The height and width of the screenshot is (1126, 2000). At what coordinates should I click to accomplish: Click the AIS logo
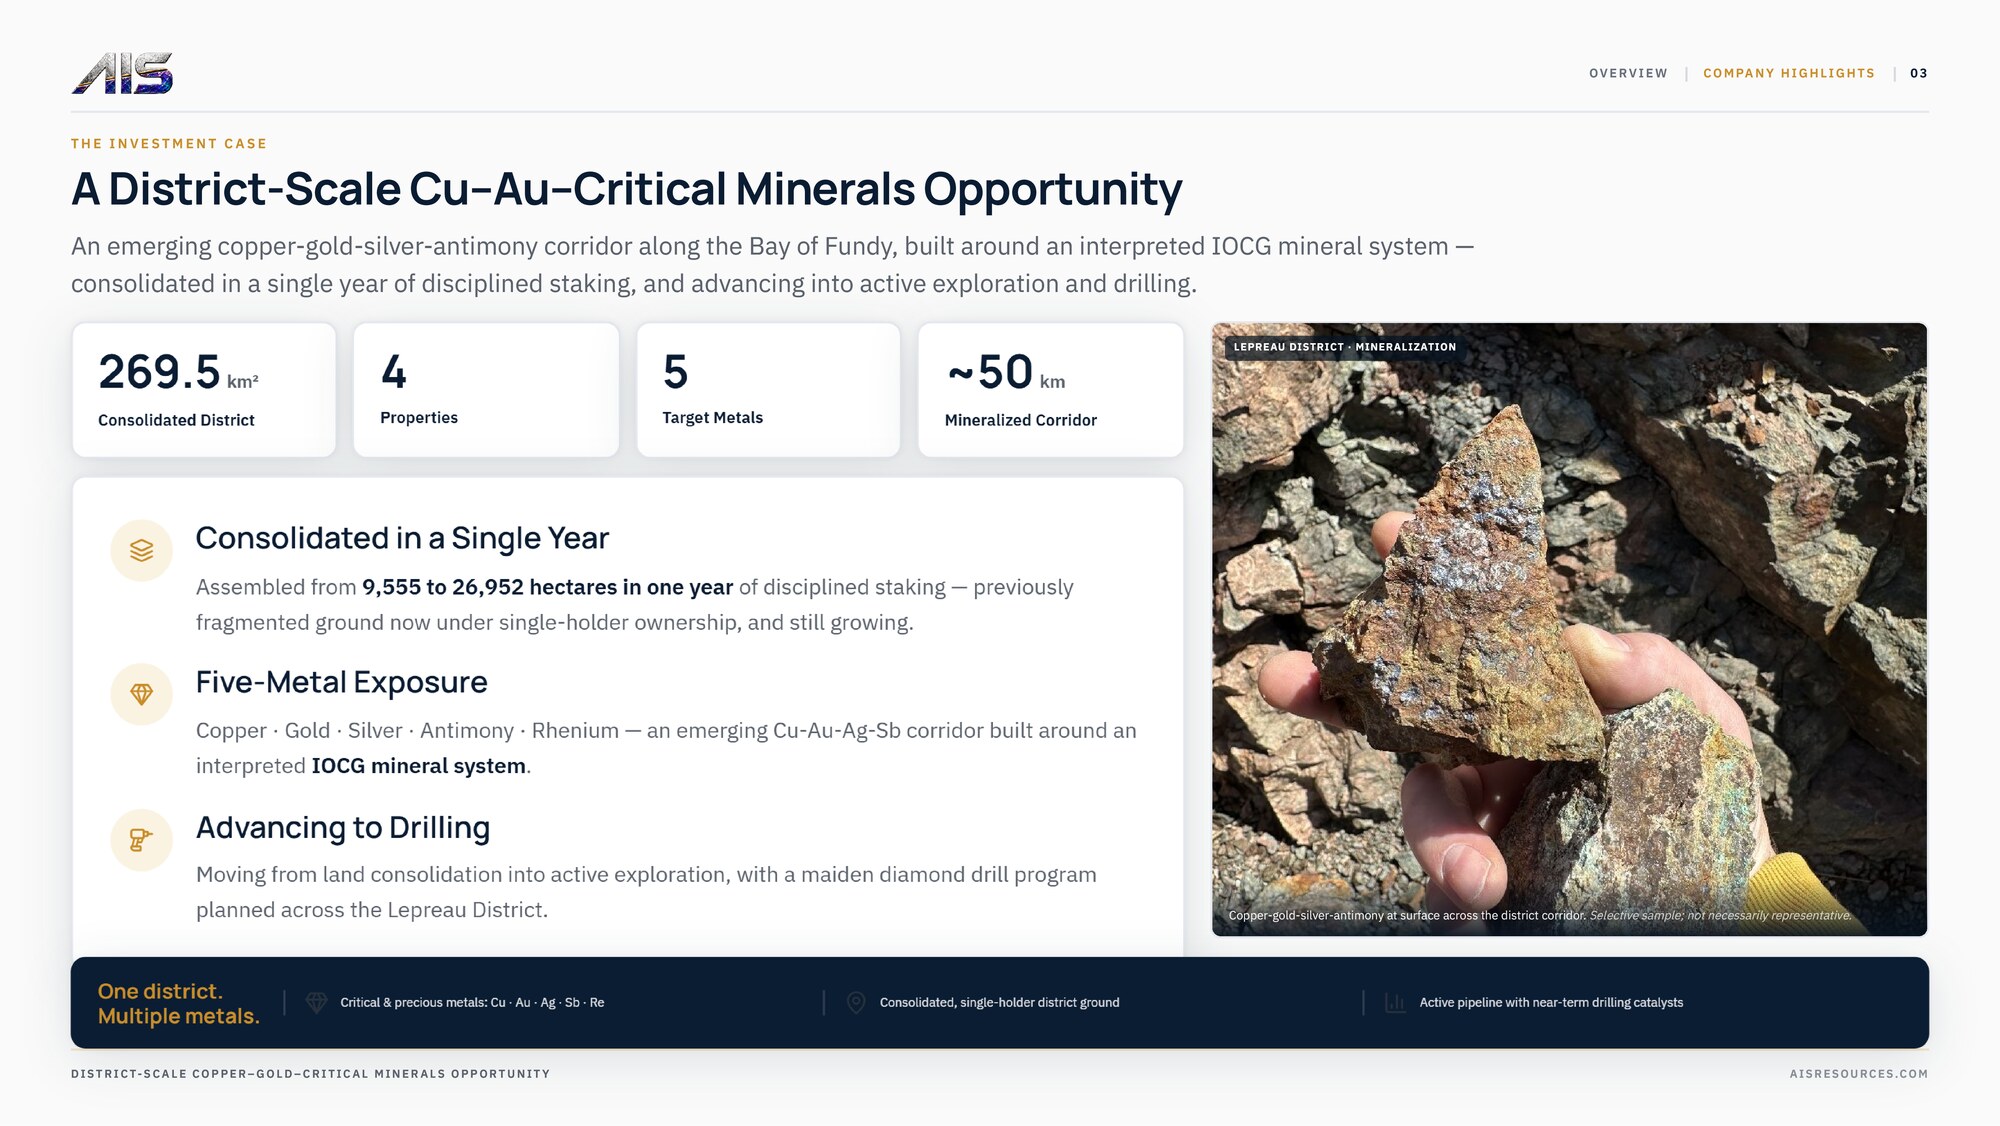122,73
